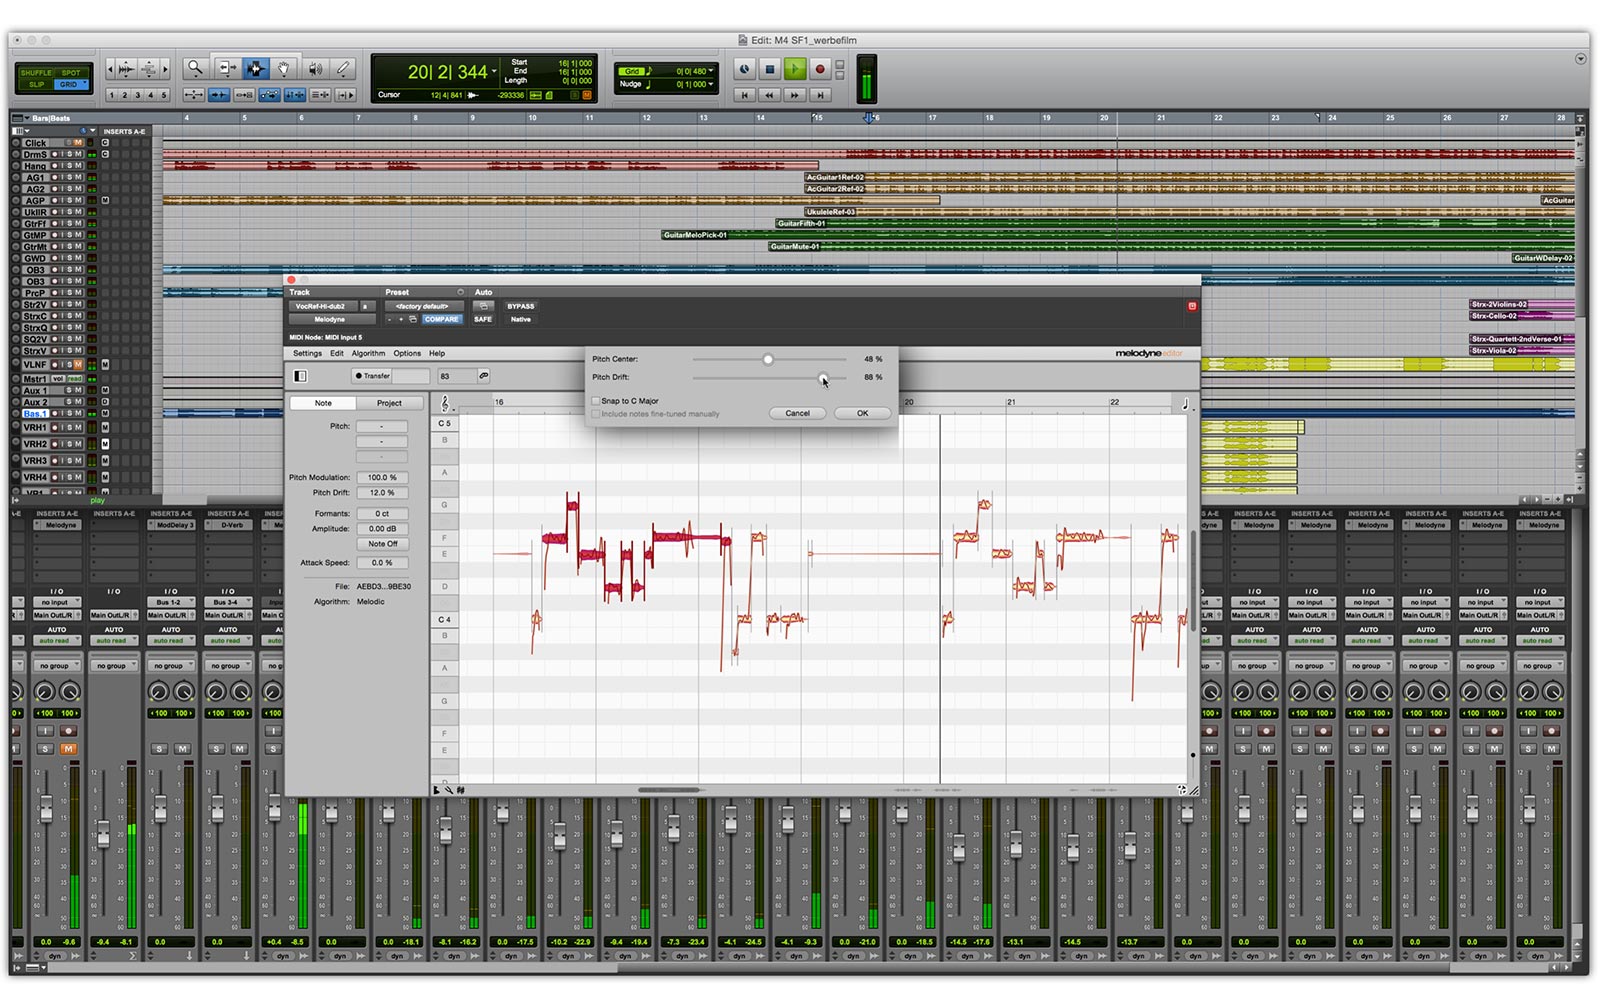
Task: Open Grid value dropdown
Action: 711,71
